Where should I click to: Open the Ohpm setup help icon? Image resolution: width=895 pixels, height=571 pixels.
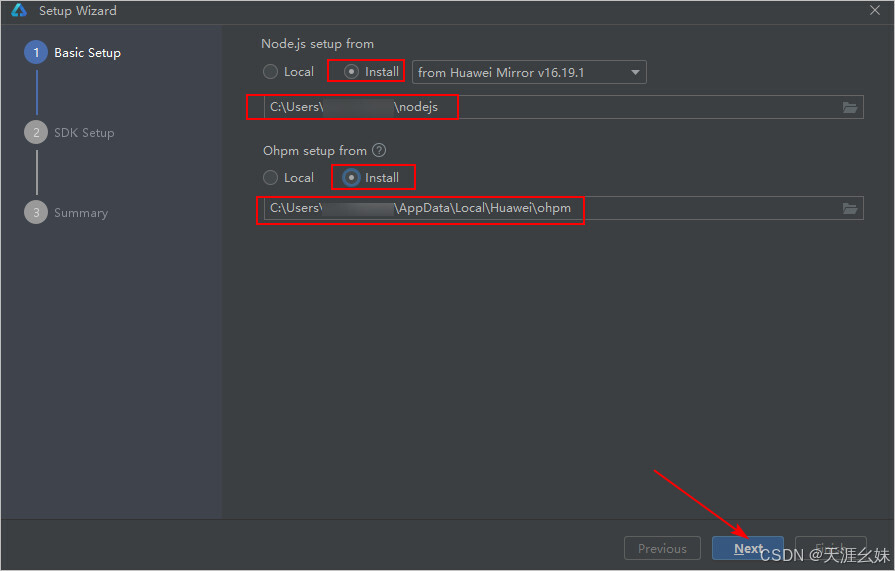click(x=379, y=150)
